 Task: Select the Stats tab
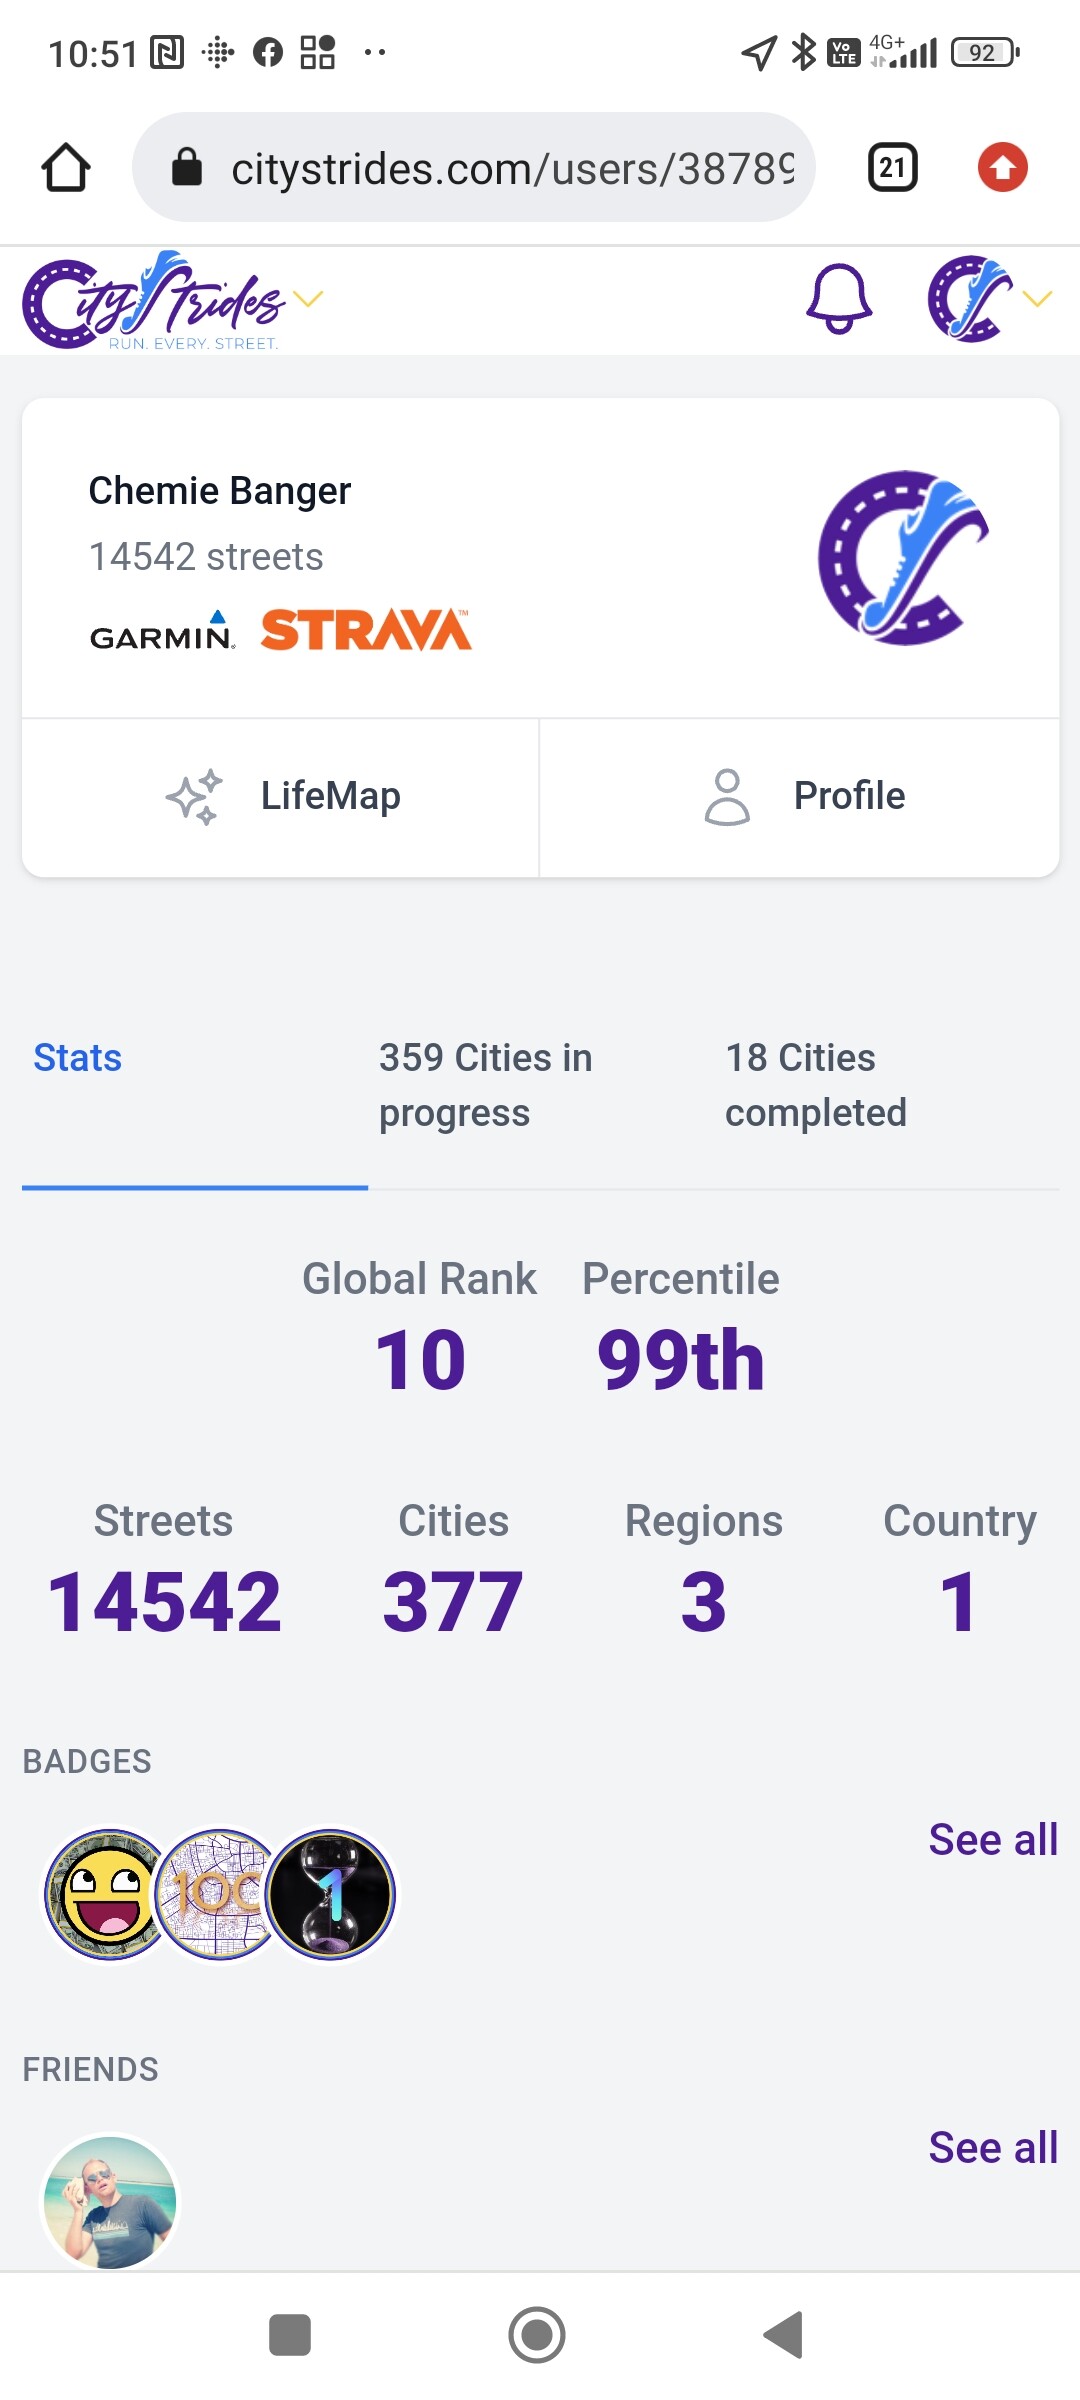pos(78,1058)
